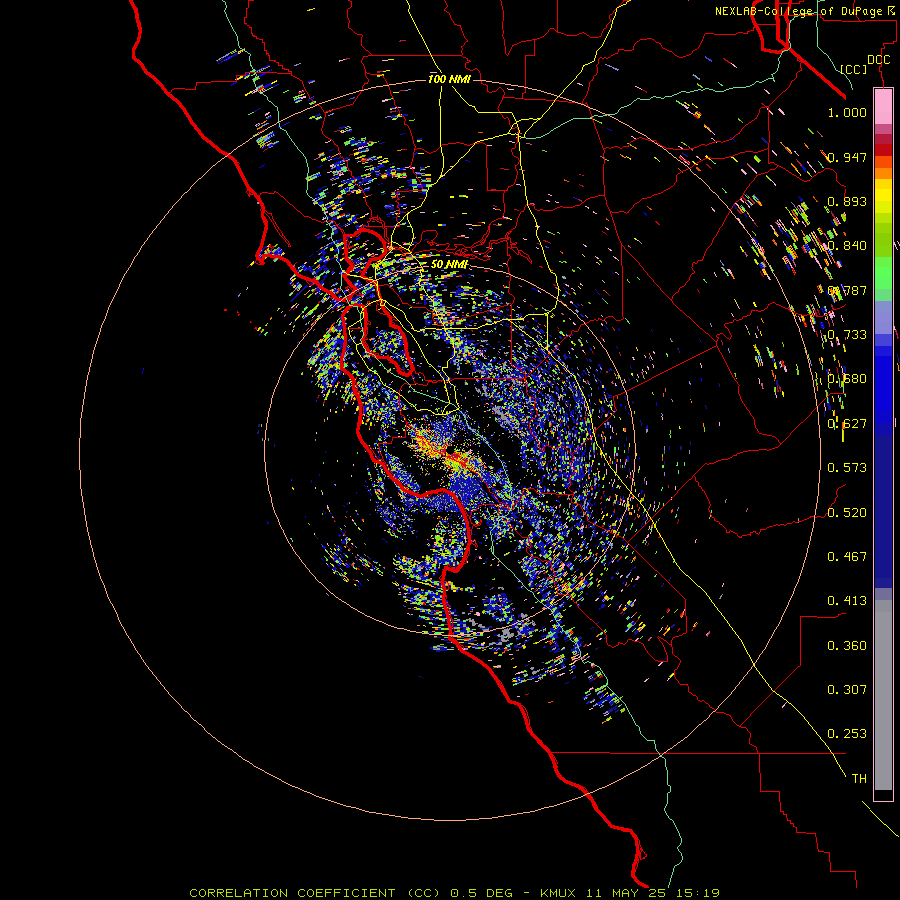The height and width of the screenshot is (900, 900).
Task: Click the 0.5 DEG elevation text
Action: [x=482, y=893]
